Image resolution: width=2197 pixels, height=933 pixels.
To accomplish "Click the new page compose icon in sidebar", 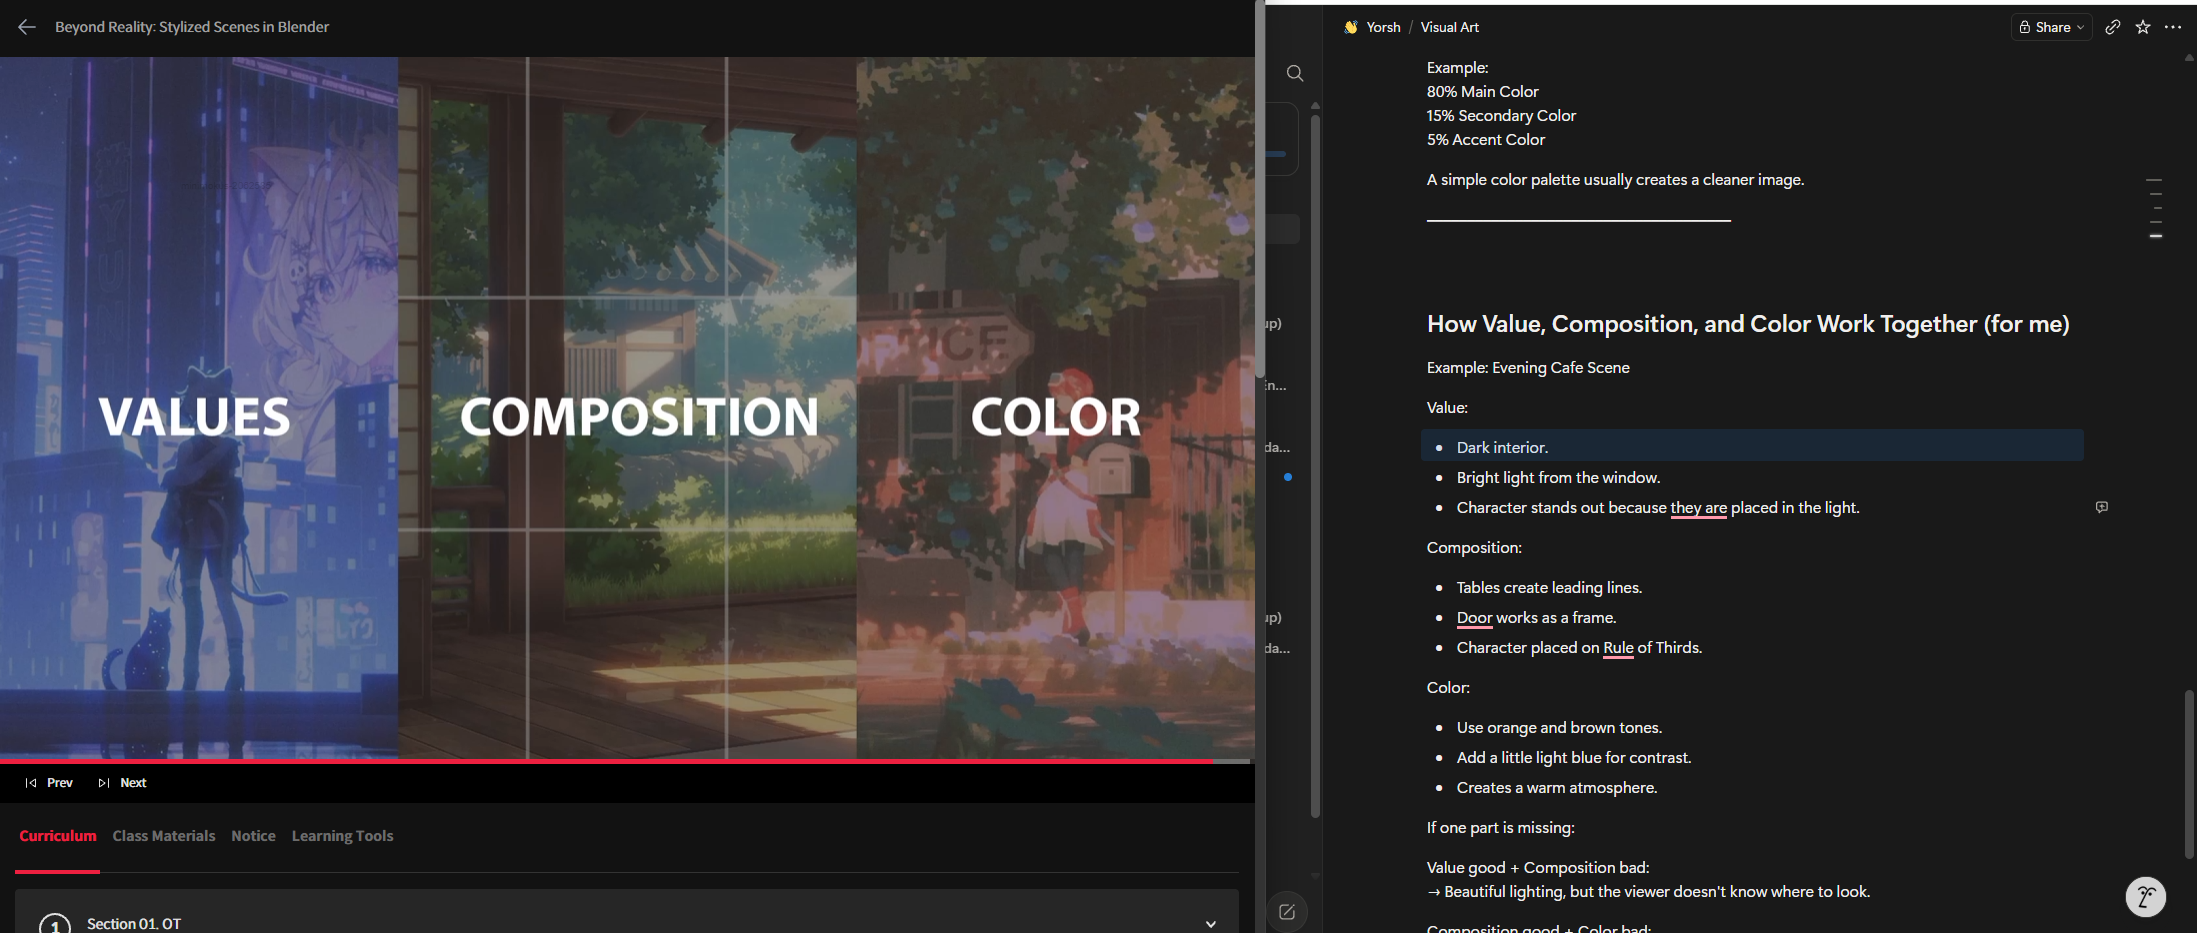I will coord(1287,912).
